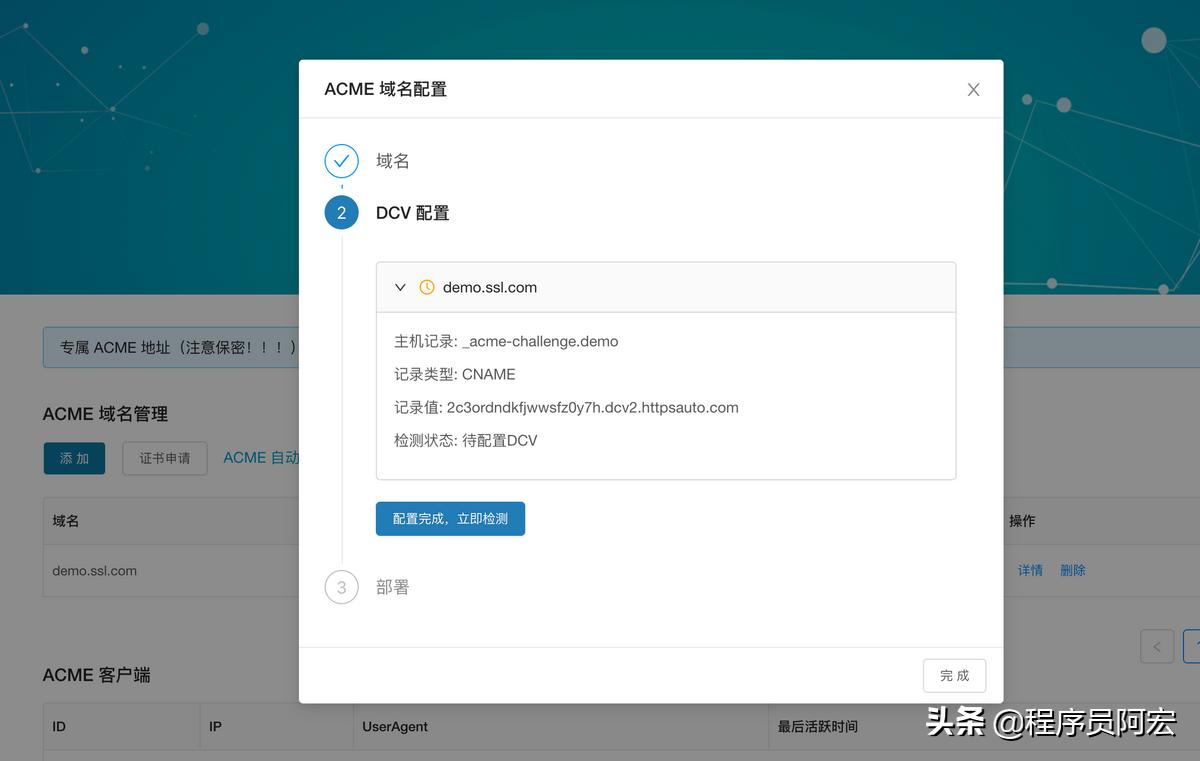1200x761 pixels.
Task: Click the 添加 button under ACME 域名管理
Action: 74,458
